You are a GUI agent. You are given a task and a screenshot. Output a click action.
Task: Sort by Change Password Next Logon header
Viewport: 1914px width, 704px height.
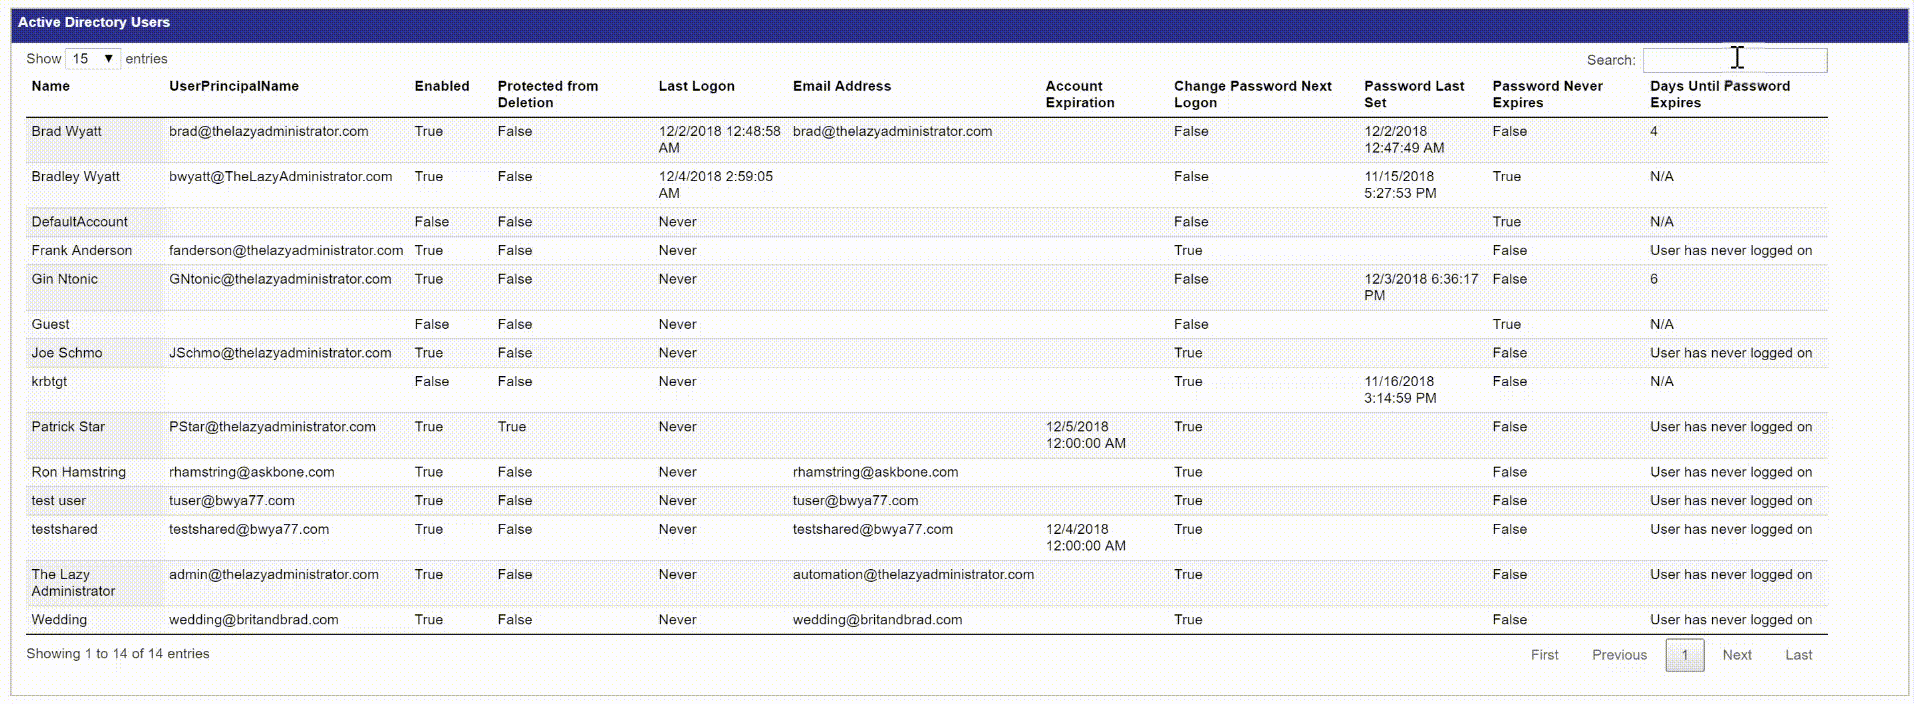coord(1253,94)
